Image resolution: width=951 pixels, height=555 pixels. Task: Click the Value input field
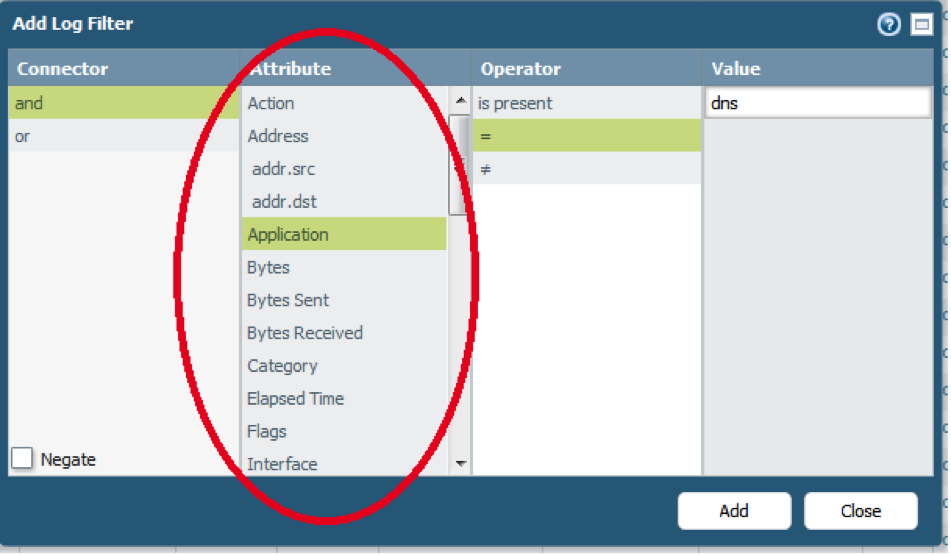click(817, 103)
